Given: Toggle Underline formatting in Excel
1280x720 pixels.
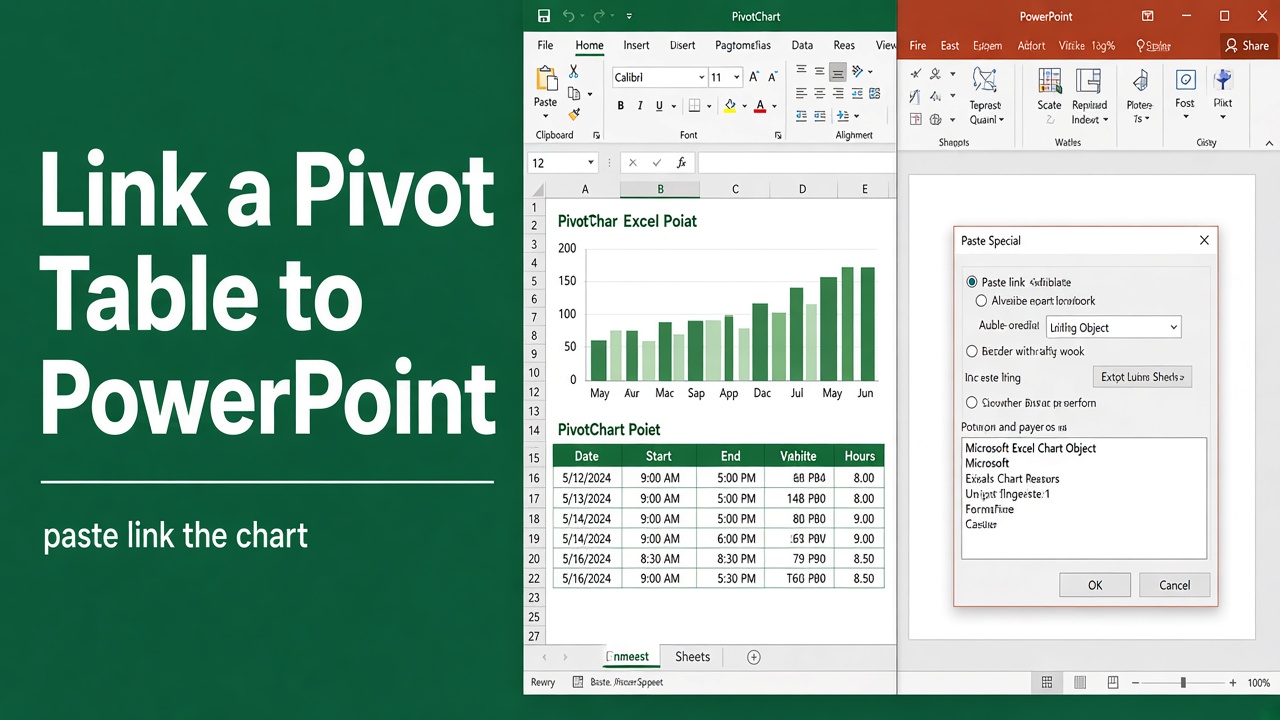Looking at the screenshot, I should click(x=659, y=106).
